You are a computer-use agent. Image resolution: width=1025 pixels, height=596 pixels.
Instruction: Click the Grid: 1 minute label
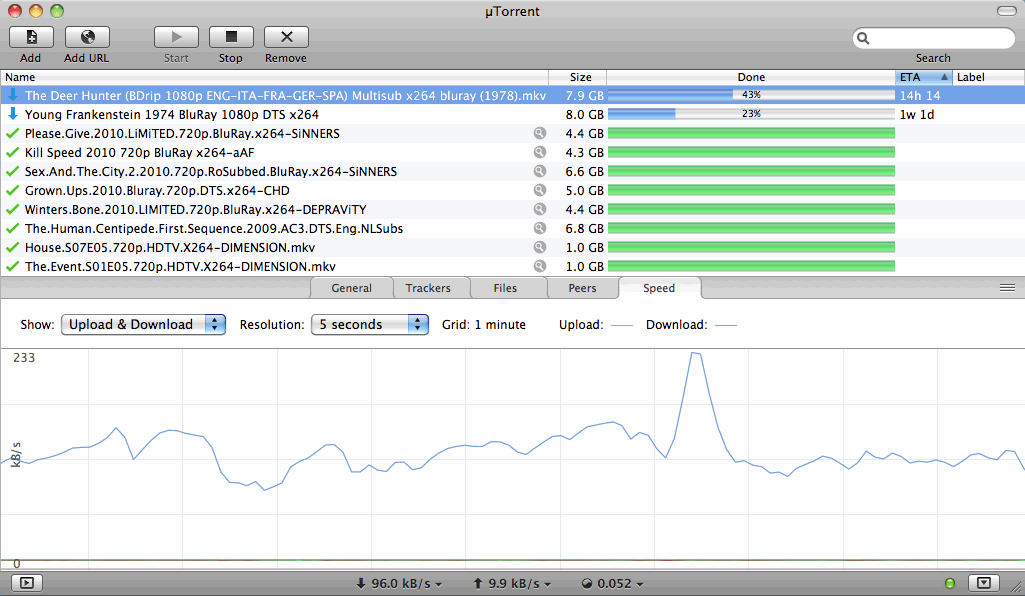(484, 325)
